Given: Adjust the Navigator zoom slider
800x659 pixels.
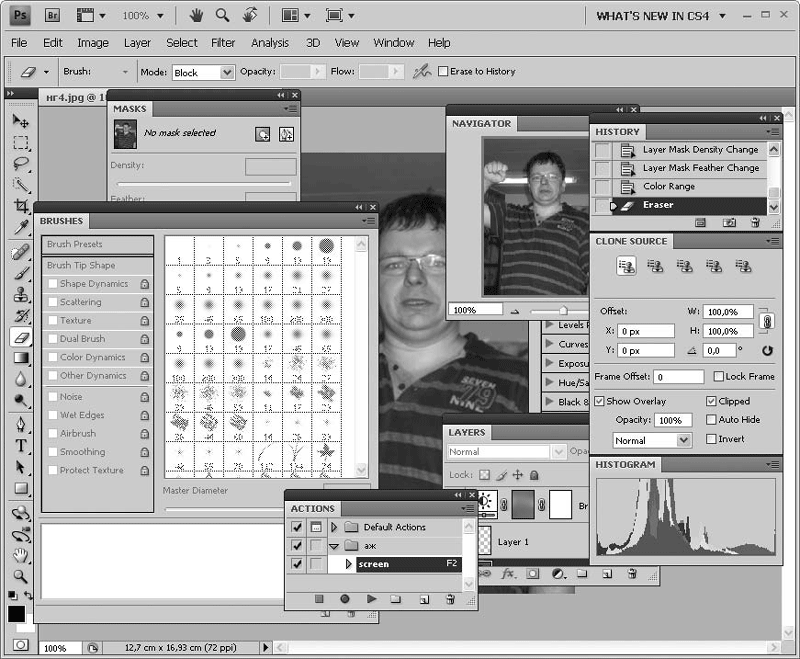Looking at the screenshot, I should point(563,311).
